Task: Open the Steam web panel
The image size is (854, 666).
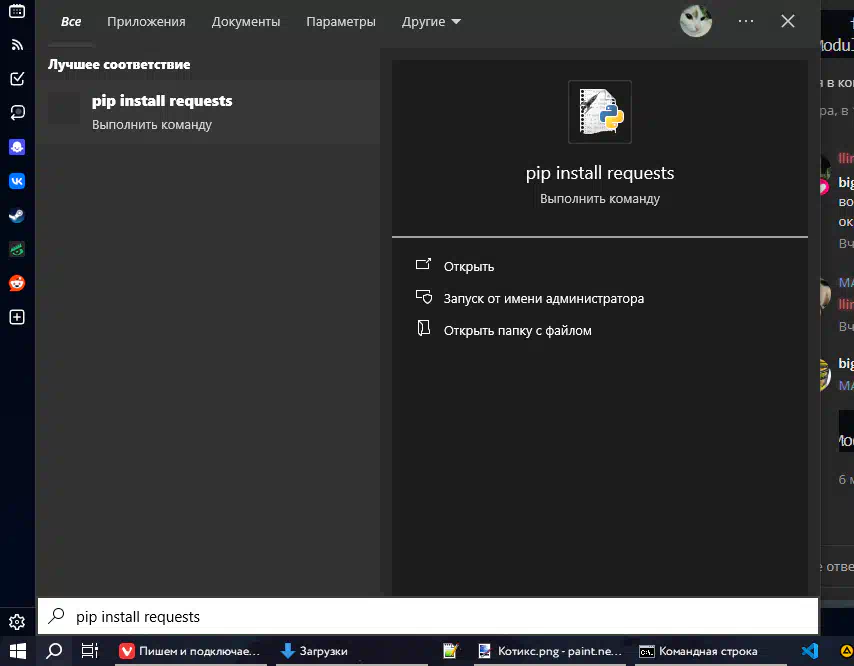Action: coord(17,216)
